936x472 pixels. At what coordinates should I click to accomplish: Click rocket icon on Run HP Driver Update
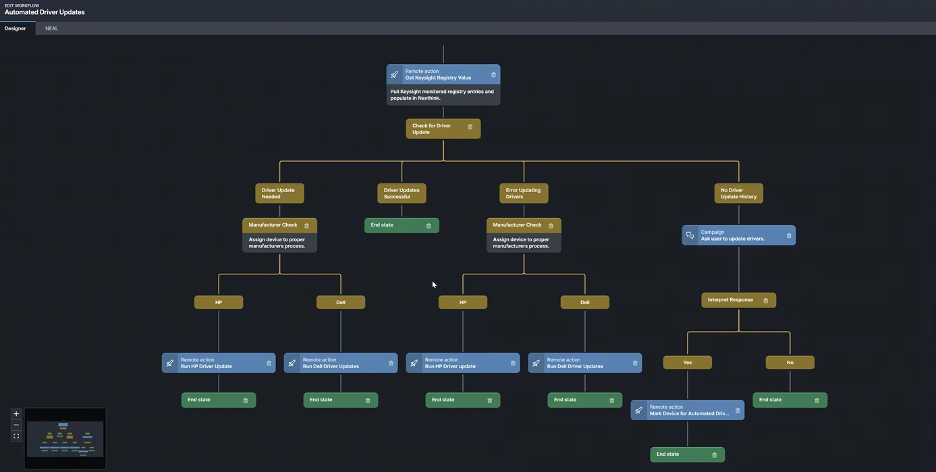[171, 363]
